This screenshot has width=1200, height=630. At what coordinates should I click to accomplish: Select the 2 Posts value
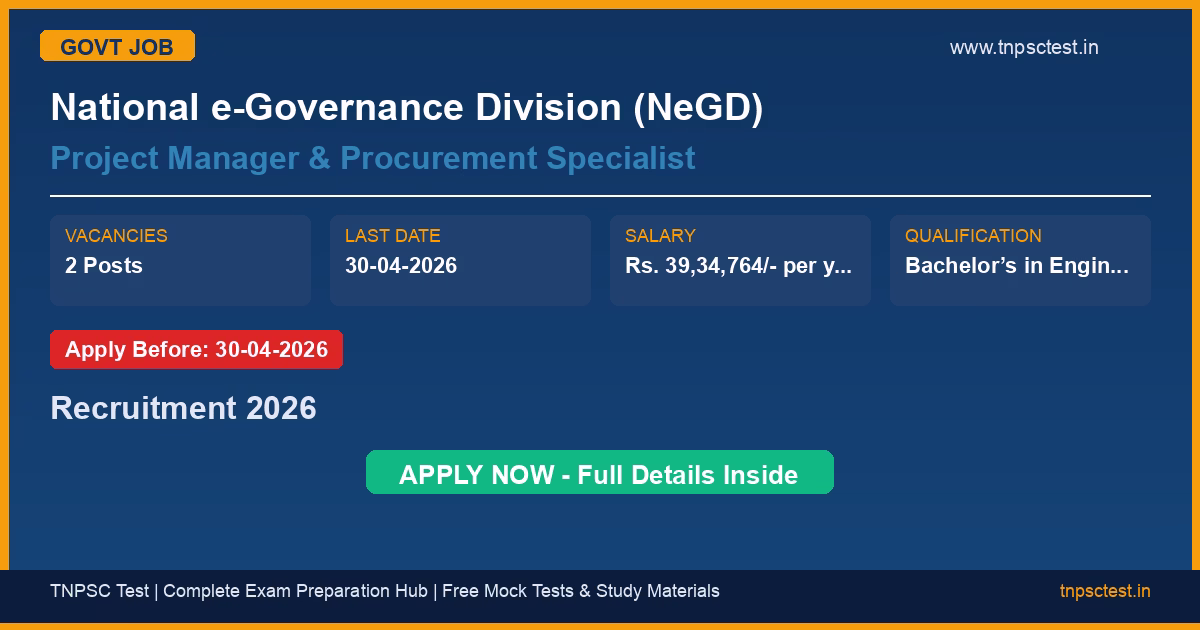tap(104, 265)
